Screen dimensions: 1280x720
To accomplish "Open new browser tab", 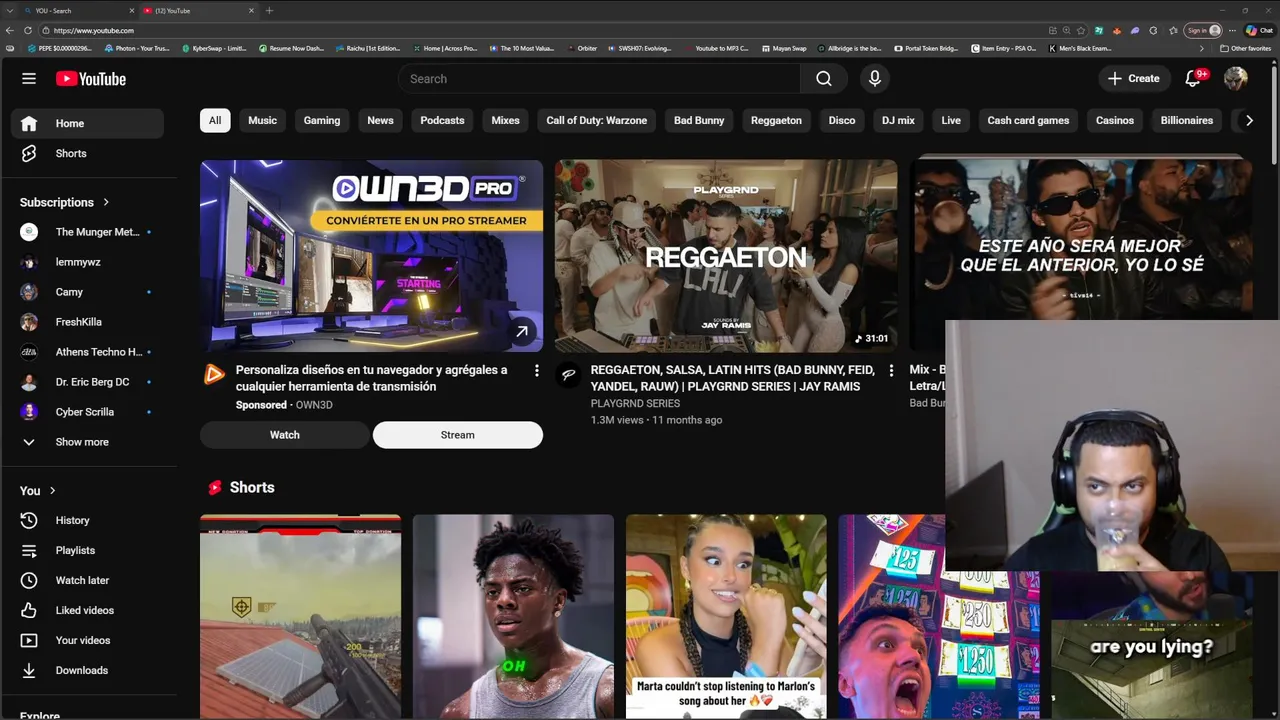I will (269, 10).
